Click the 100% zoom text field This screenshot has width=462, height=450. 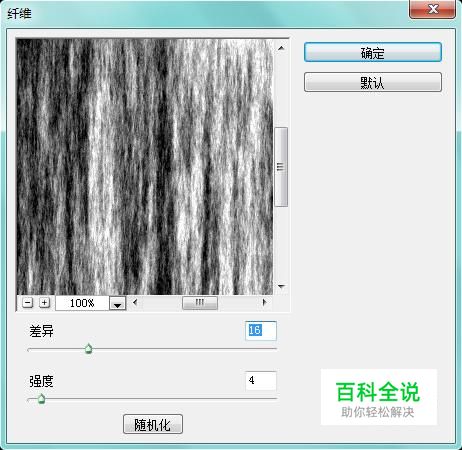(82, 303)
